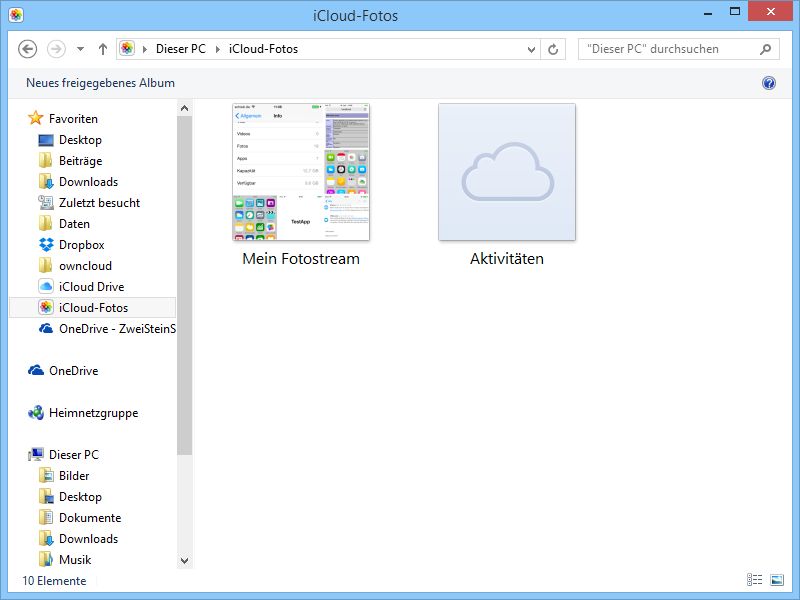
Task: Click the iCloud-Fotos breadcrumb segment
Action: [263, 49]
